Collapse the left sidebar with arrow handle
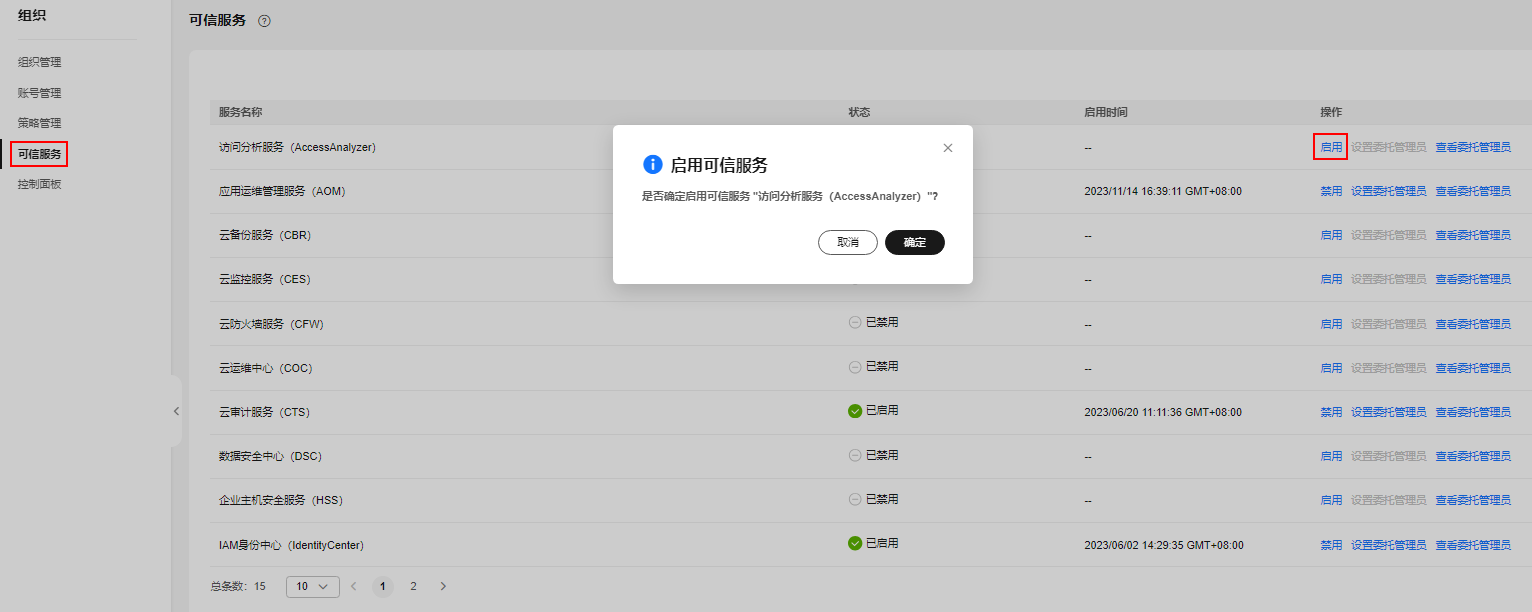 coord(176,411)
